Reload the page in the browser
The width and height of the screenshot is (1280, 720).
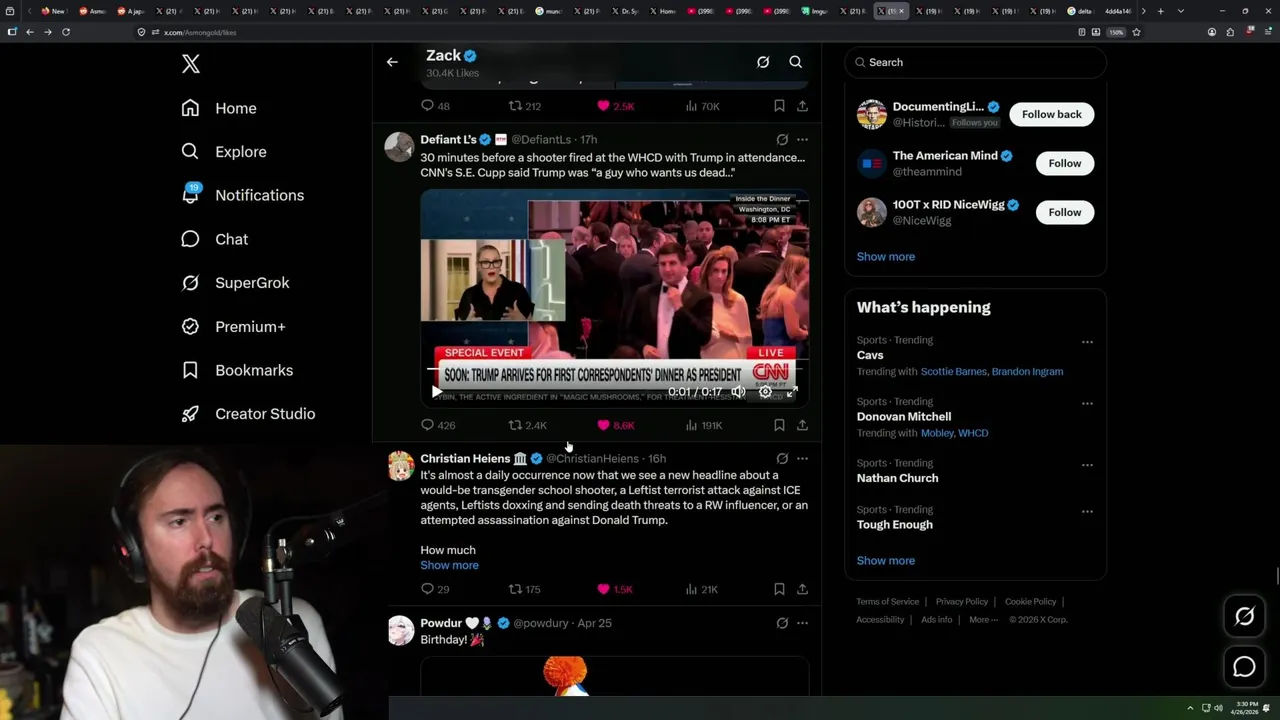point(66,32)
